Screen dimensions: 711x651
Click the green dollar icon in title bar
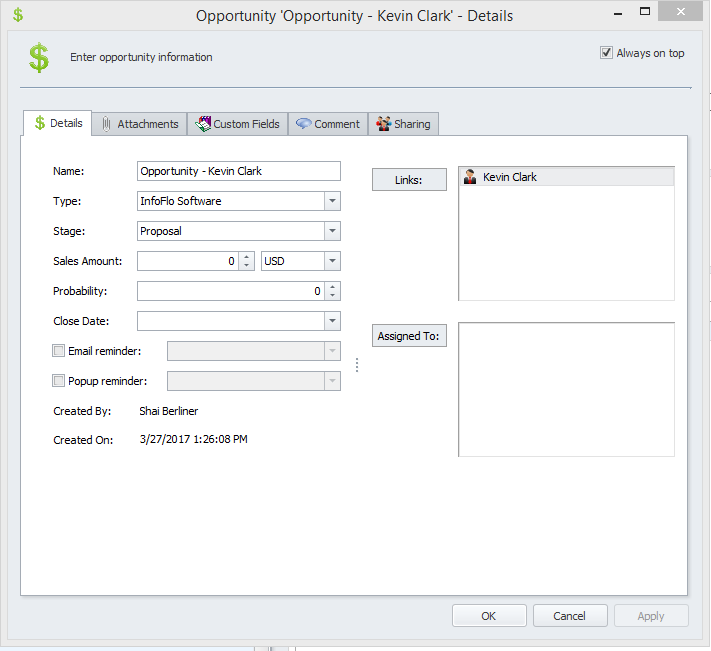[x=17, y=15]
